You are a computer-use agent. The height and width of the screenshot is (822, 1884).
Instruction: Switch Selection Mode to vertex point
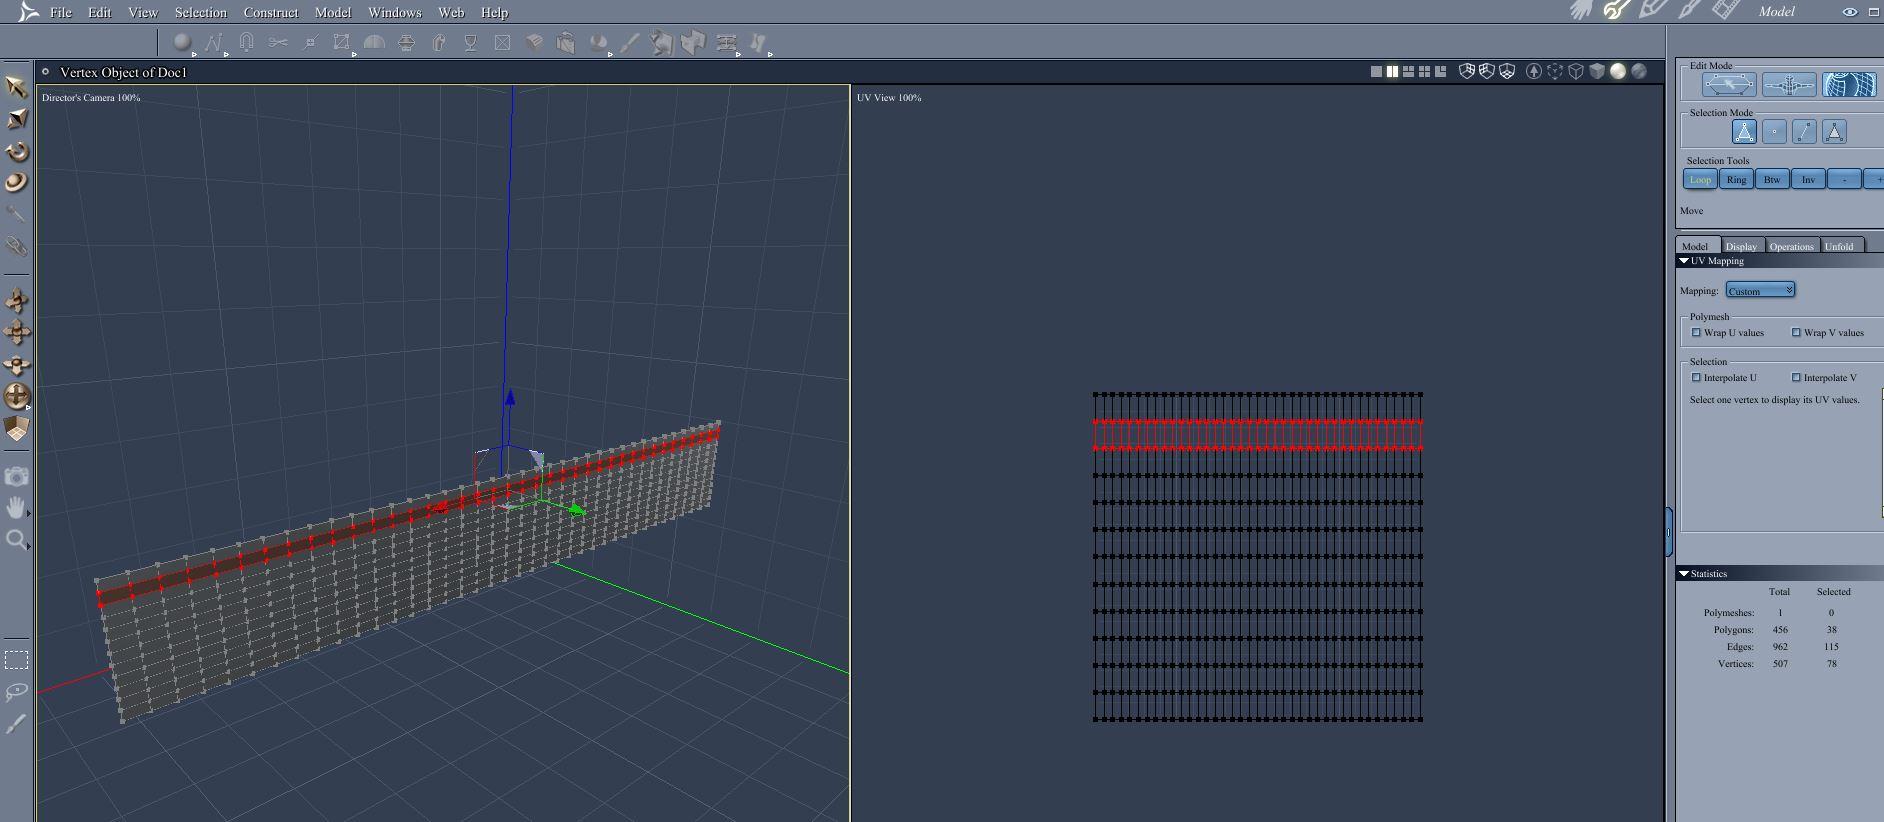click(1774, 132)
